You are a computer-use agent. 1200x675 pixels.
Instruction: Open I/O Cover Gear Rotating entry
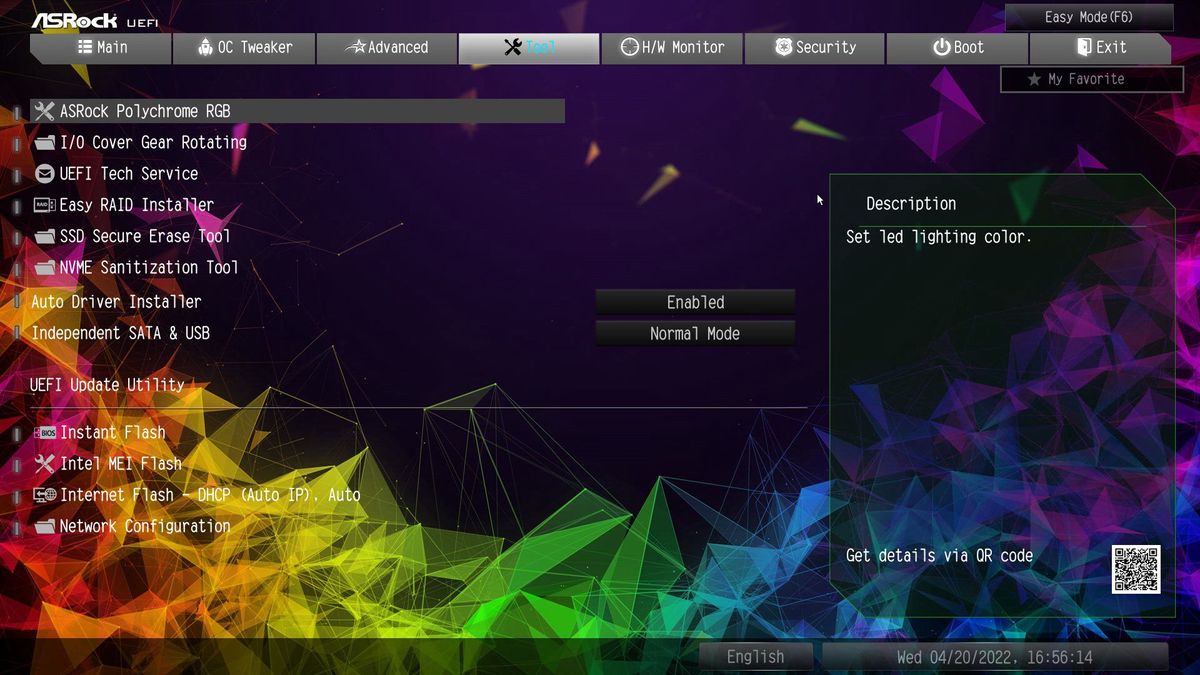153,142
